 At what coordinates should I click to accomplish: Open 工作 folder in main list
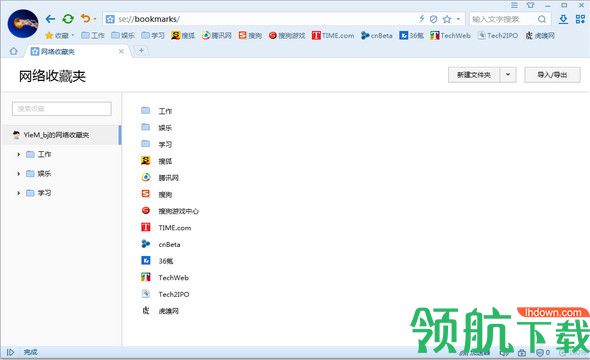[x=157, y=111]
